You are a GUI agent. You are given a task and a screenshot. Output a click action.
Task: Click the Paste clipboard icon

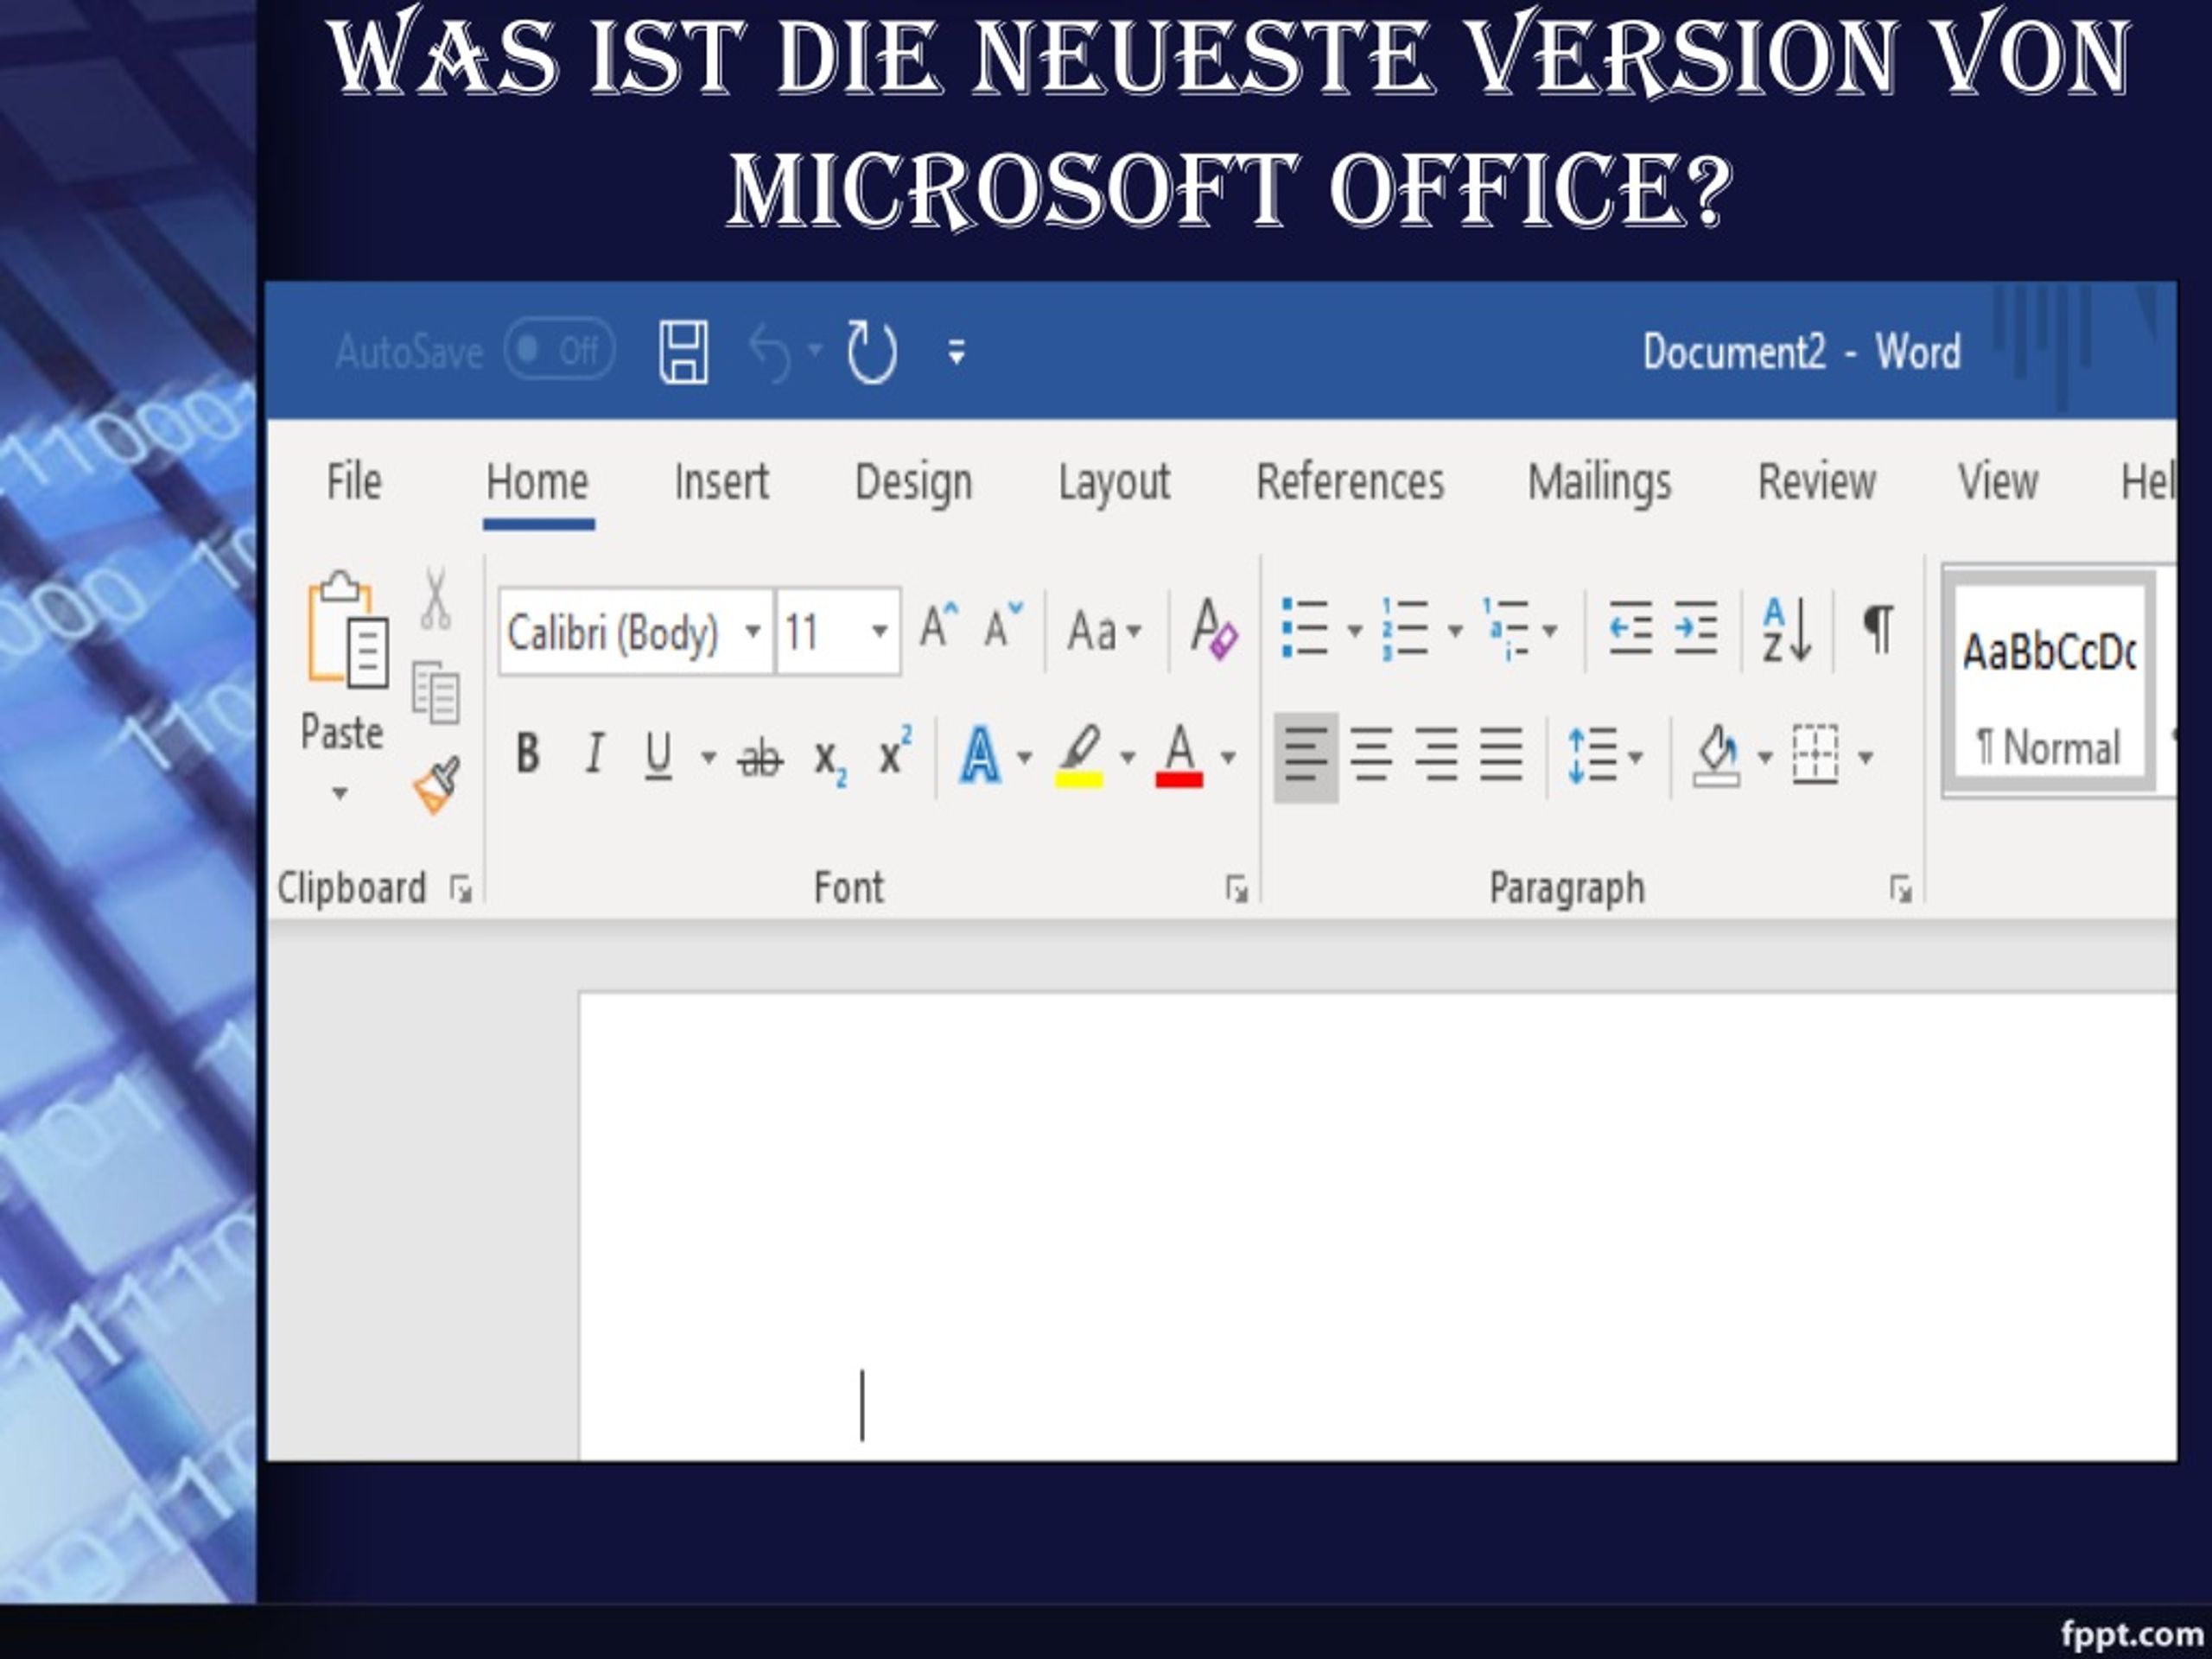(348, 630)
